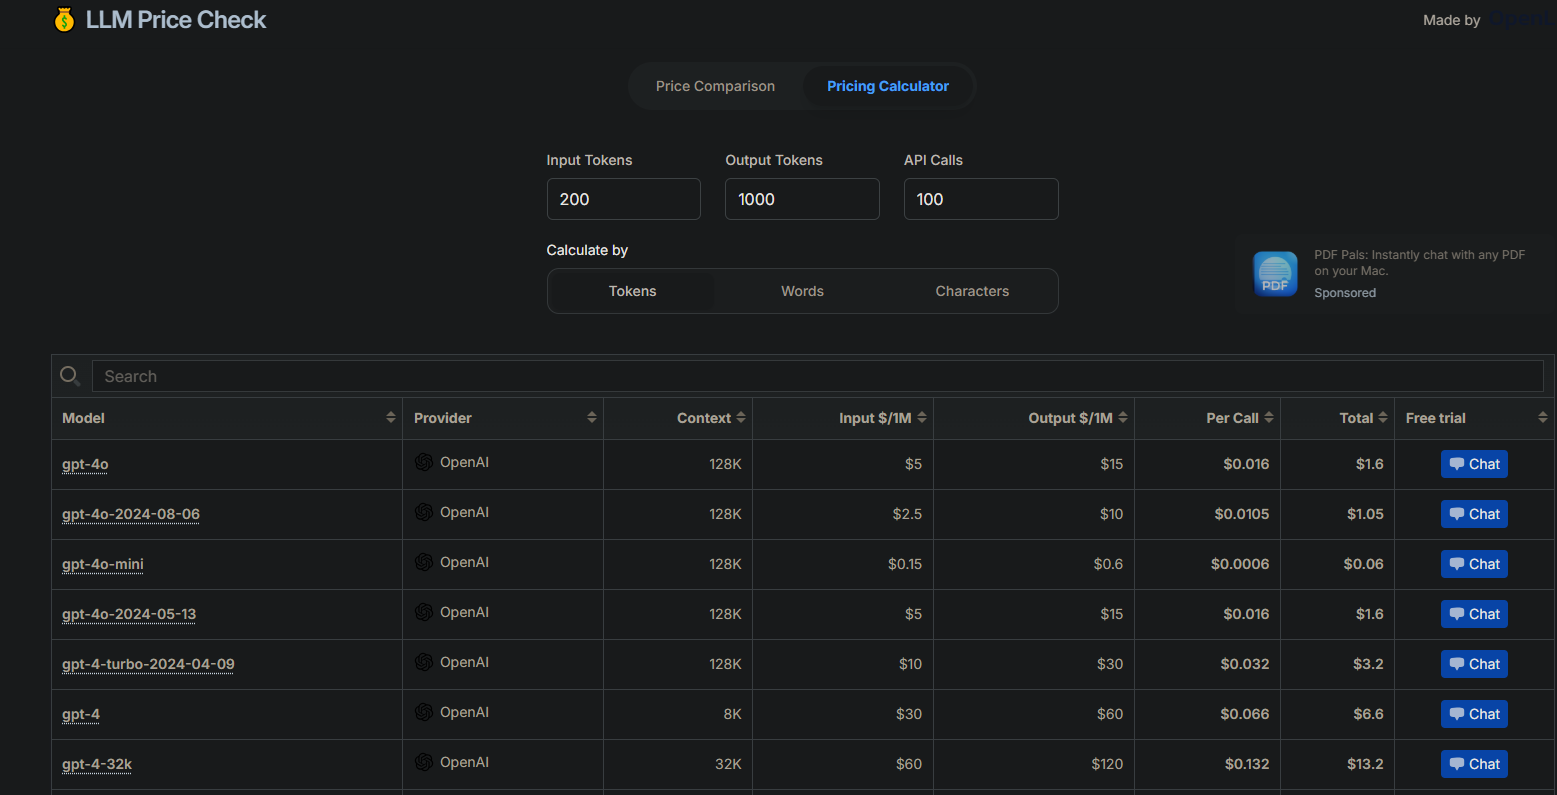
Task: Sort by Total column sort arrows
Action: point(1383,418)
